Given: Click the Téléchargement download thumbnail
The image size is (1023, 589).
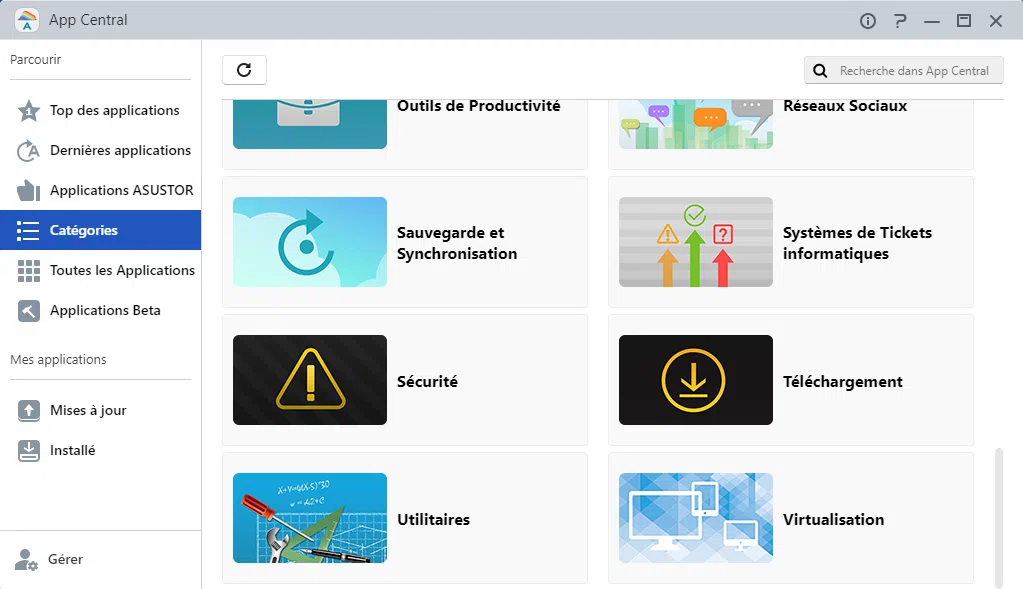Looking at the screenshot, I should [695, 380].
